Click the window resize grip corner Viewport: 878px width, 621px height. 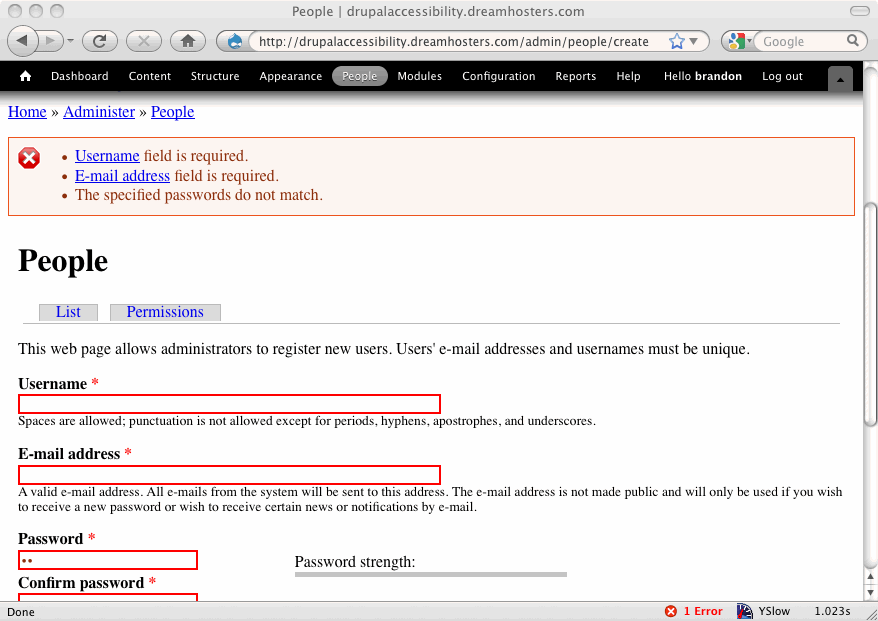(x=871, y=614)
